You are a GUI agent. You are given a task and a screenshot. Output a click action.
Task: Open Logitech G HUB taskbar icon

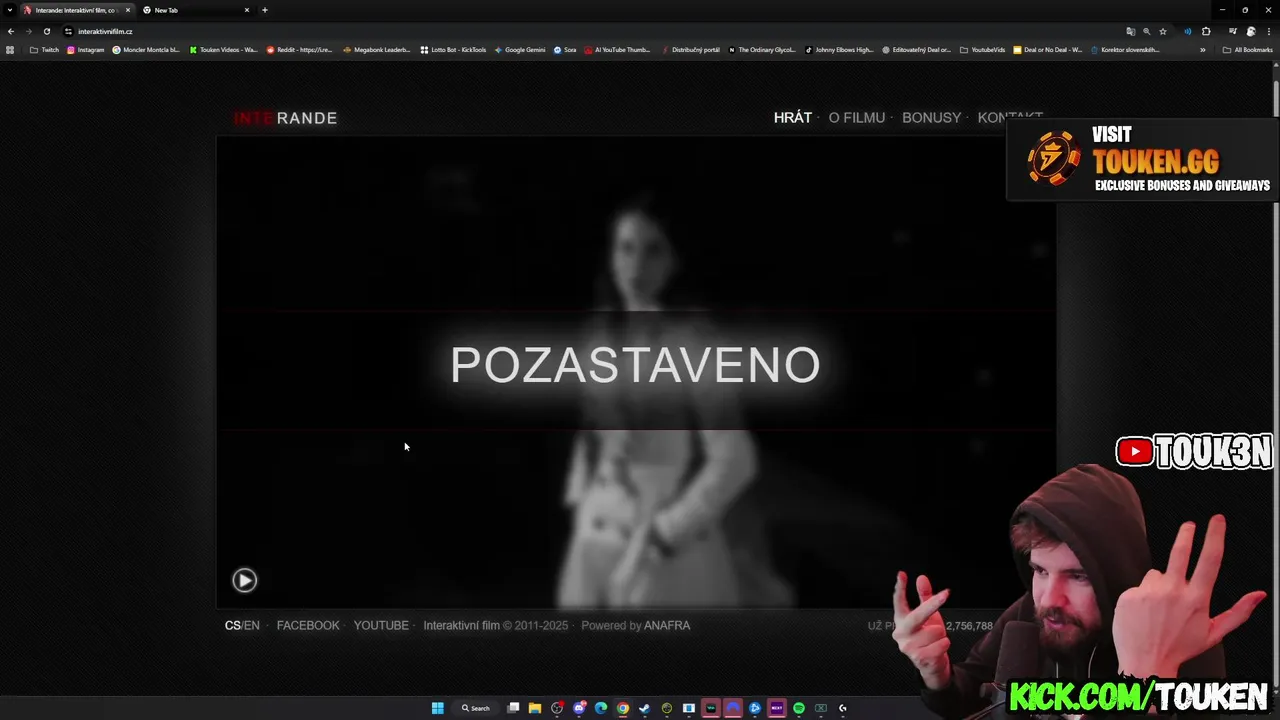(x=842, y=708)
